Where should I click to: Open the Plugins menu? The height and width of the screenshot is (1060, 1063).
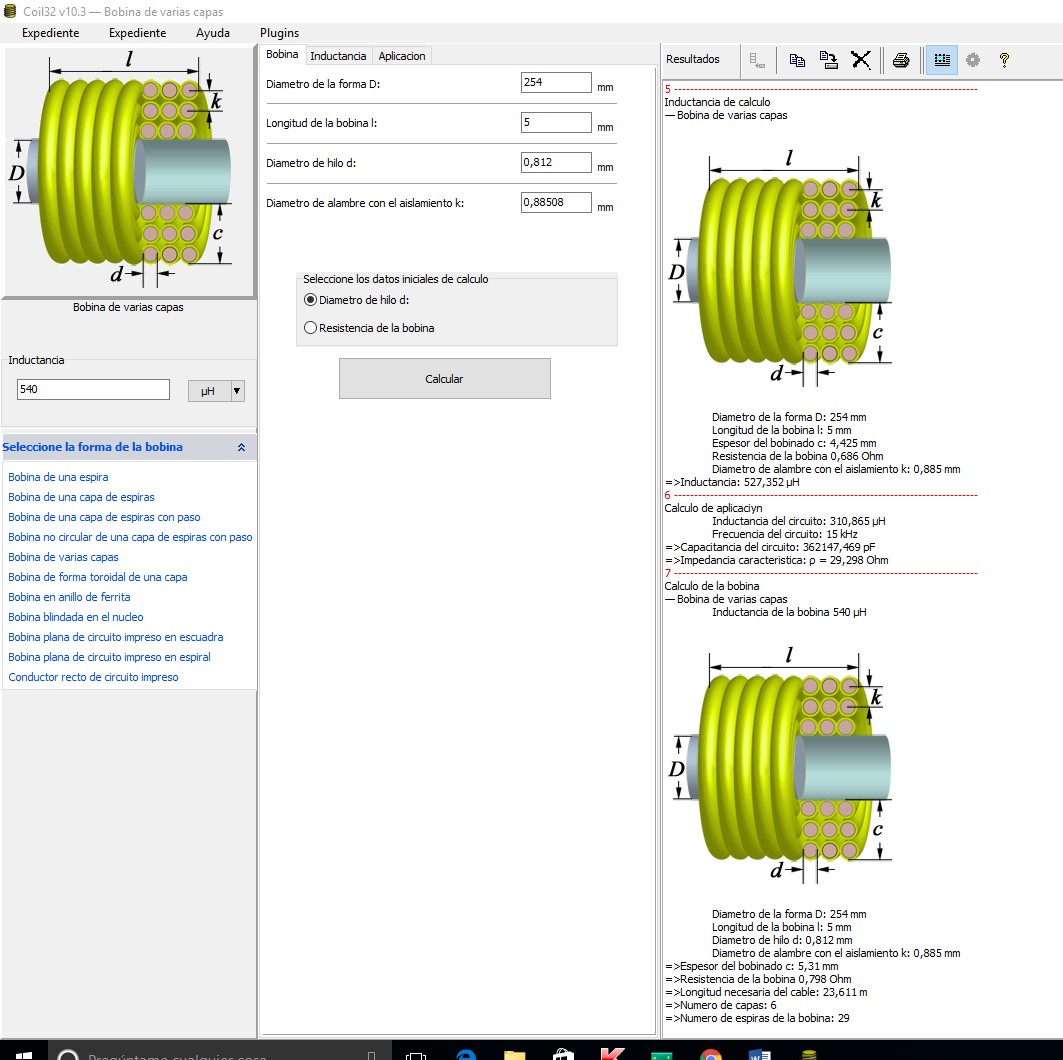pyautogui.click(x=279, y=33)
